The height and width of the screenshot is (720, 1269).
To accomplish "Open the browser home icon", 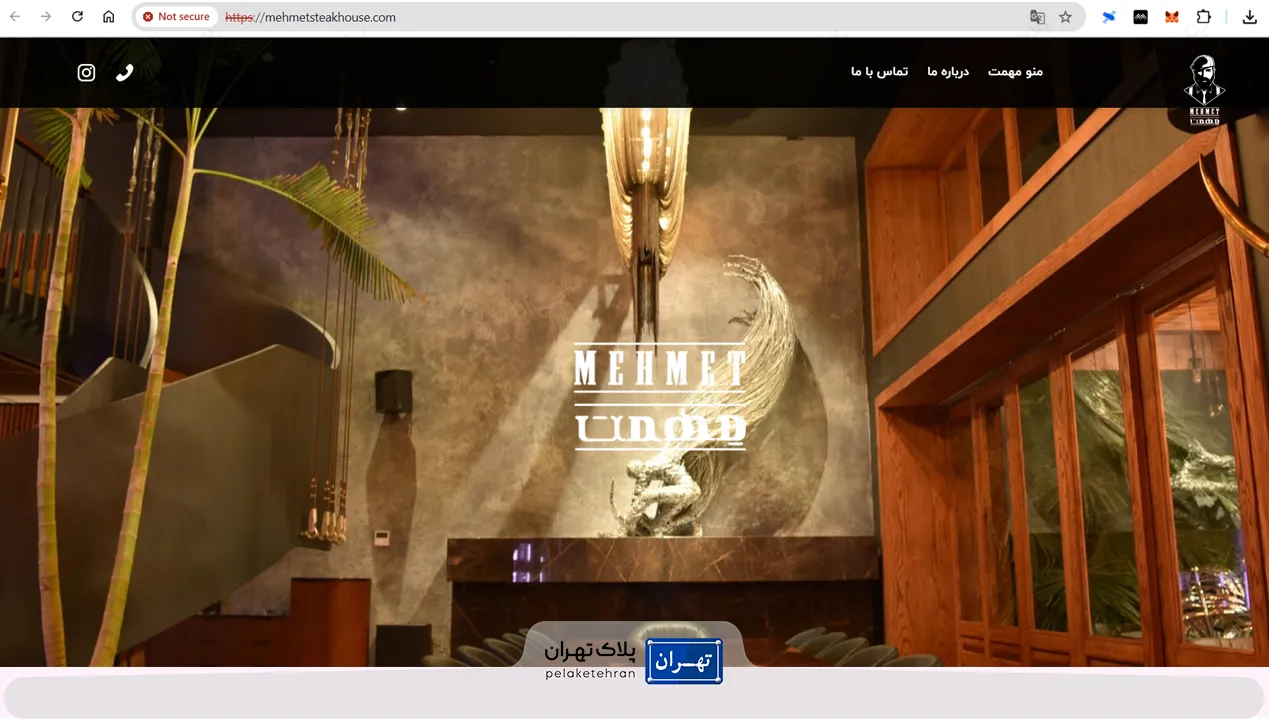I will 108,17.
